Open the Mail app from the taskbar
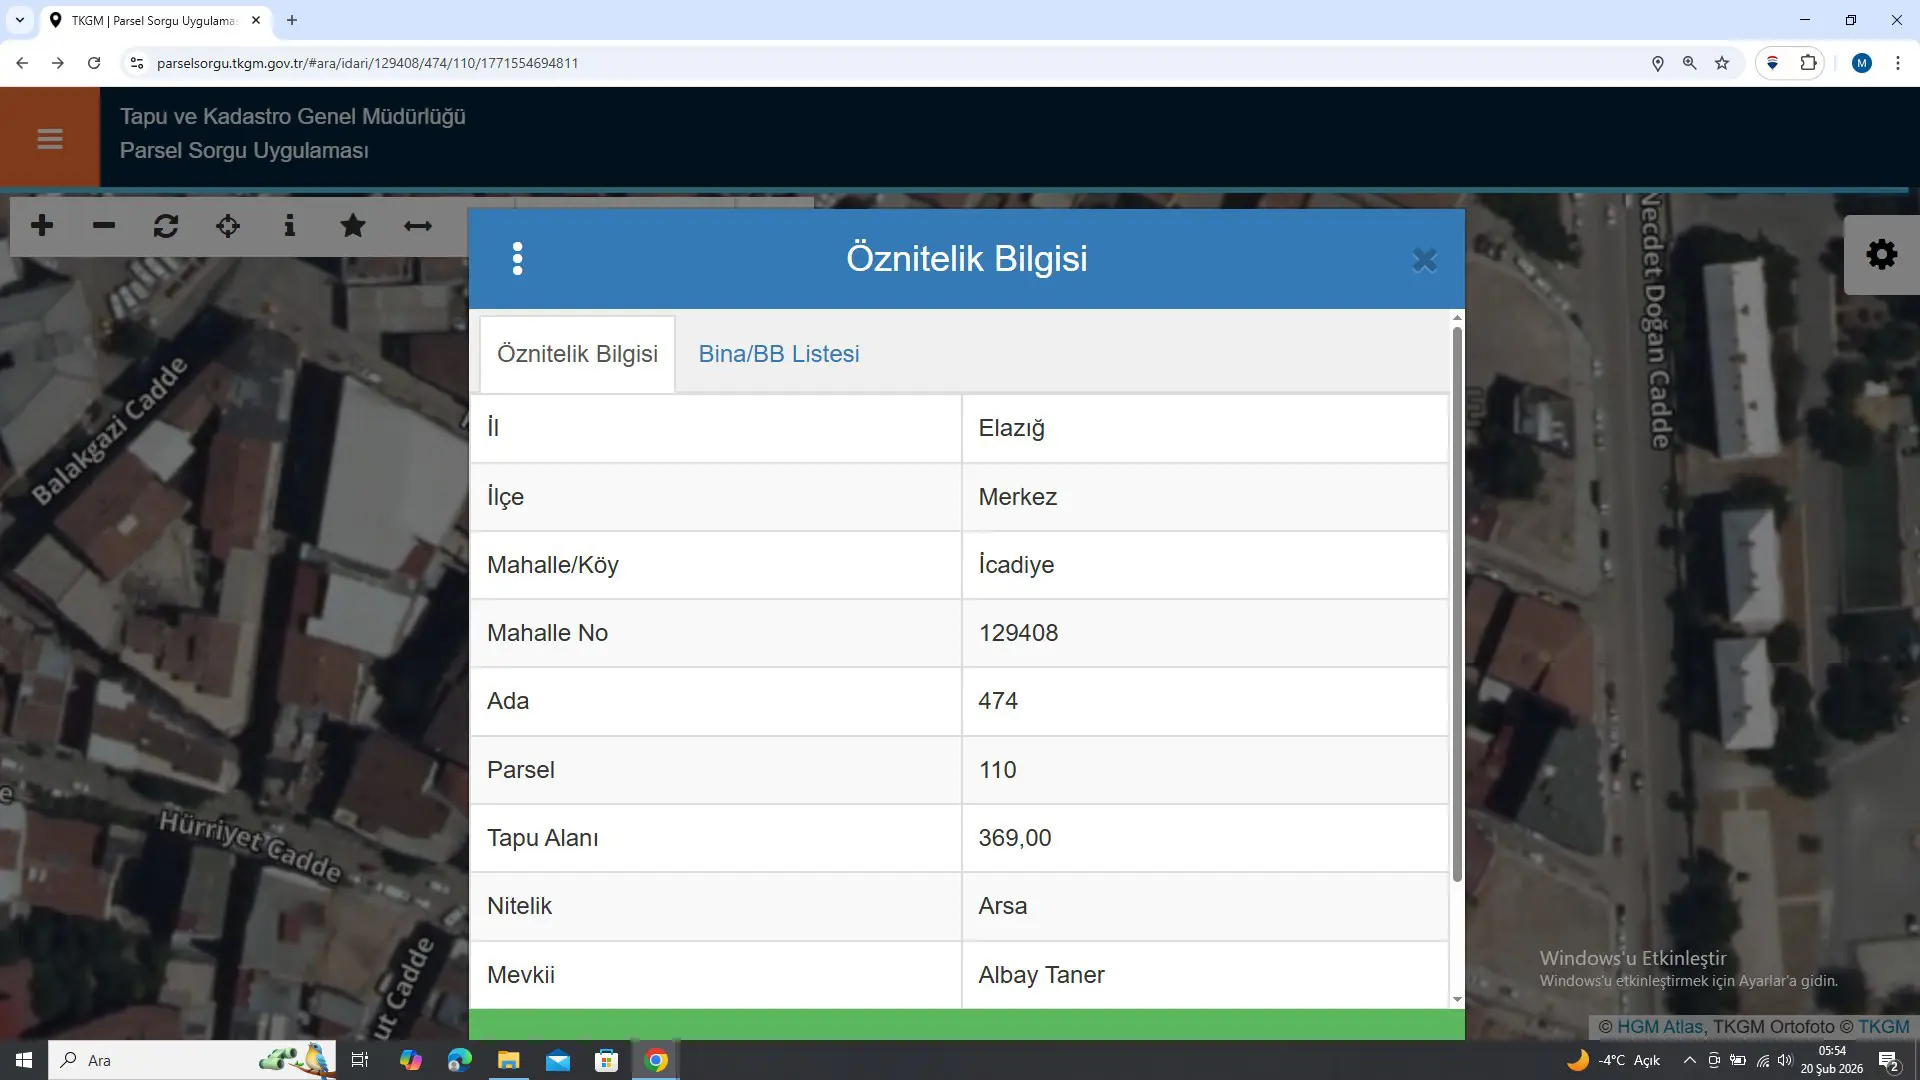The image size is (1920, 1080). coord(558,1060)
